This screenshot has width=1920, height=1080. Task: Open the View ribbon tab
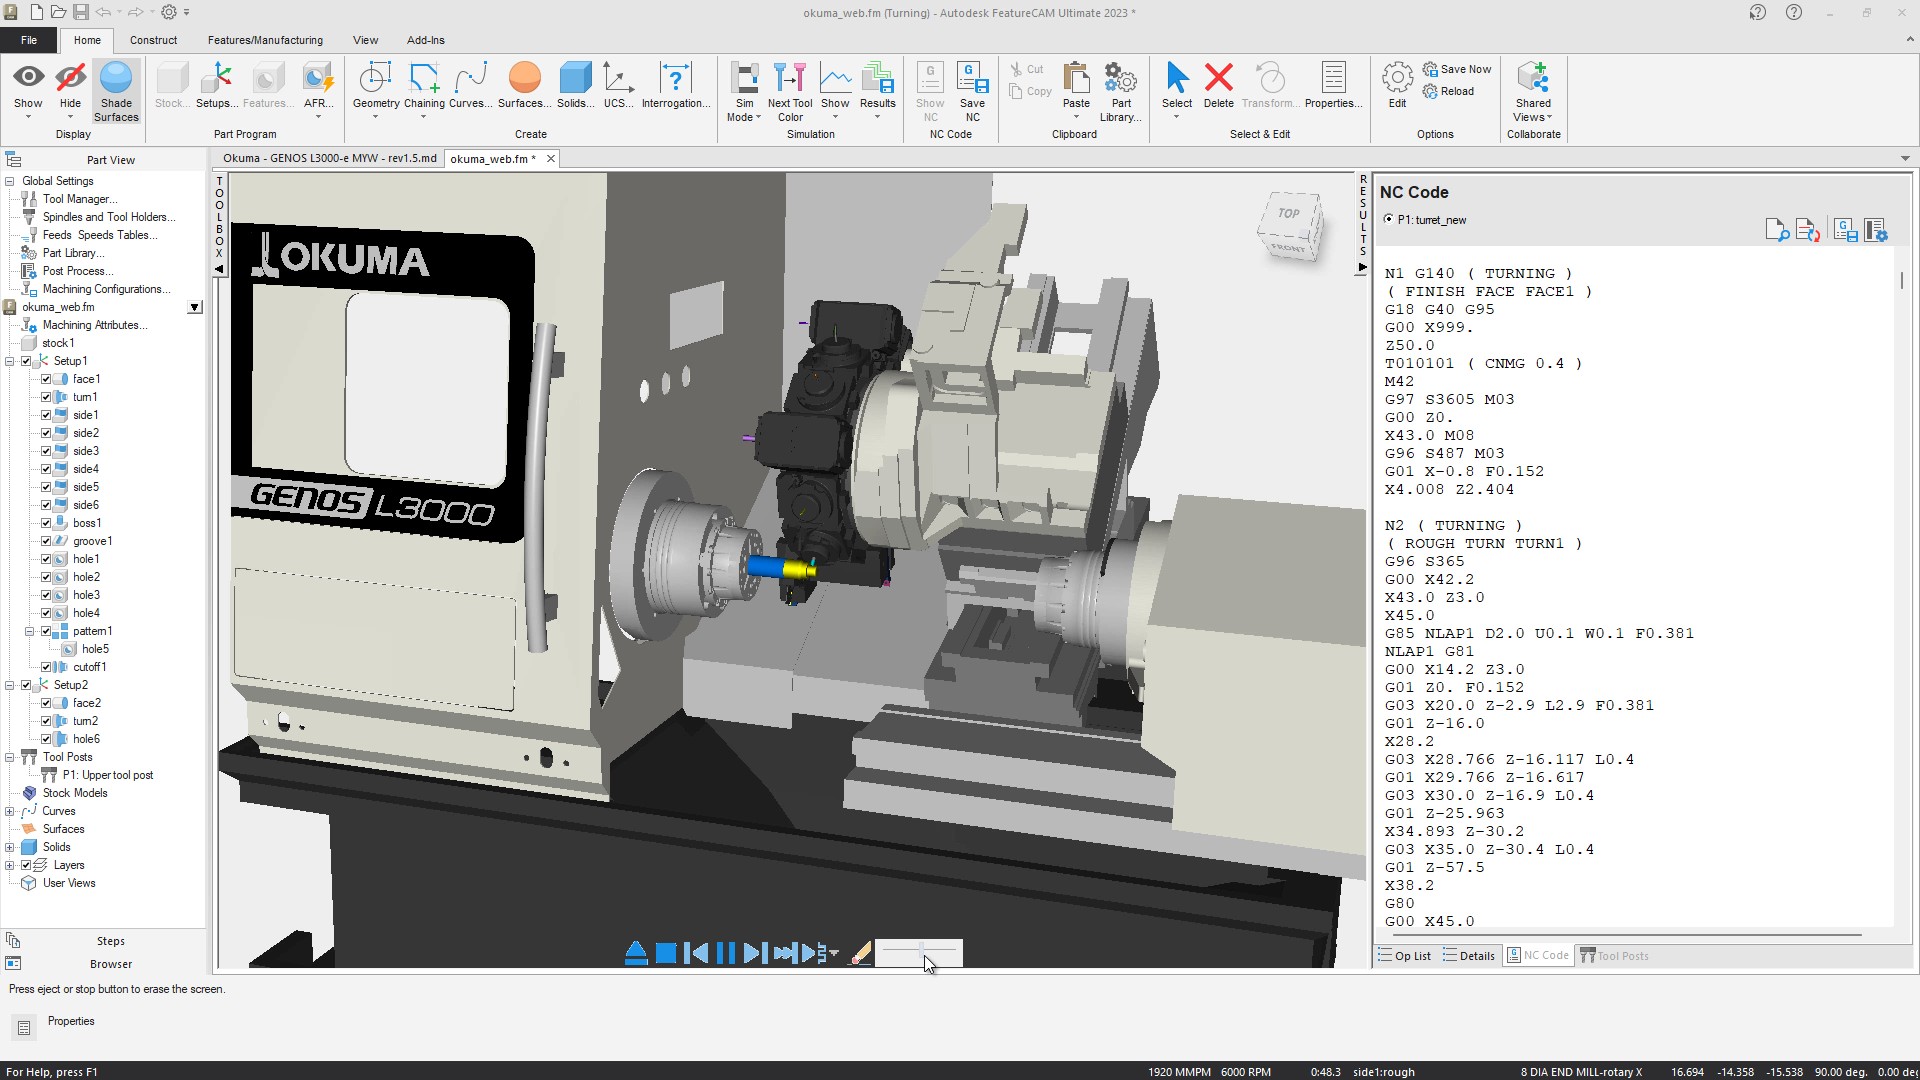coord(365,40)
